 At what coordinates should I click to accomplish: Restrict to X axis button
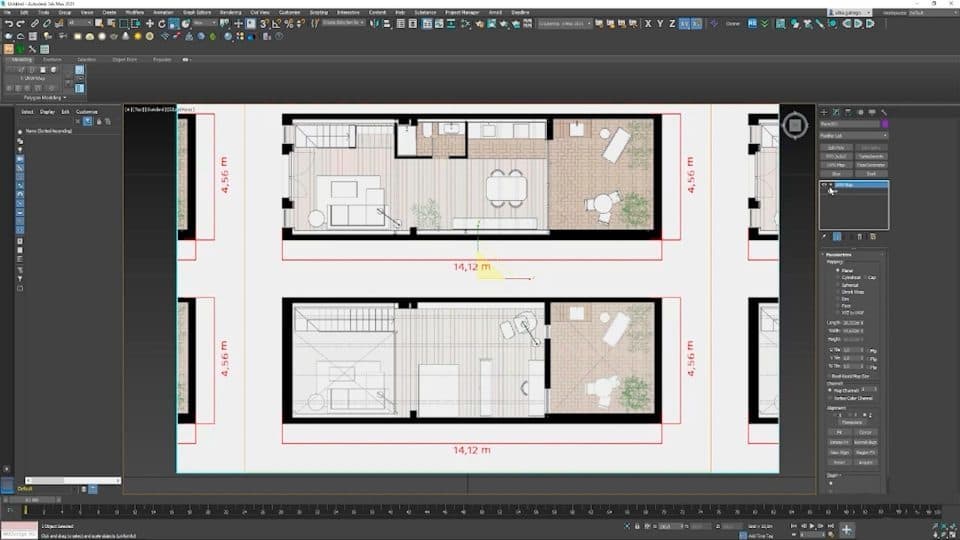648,24
